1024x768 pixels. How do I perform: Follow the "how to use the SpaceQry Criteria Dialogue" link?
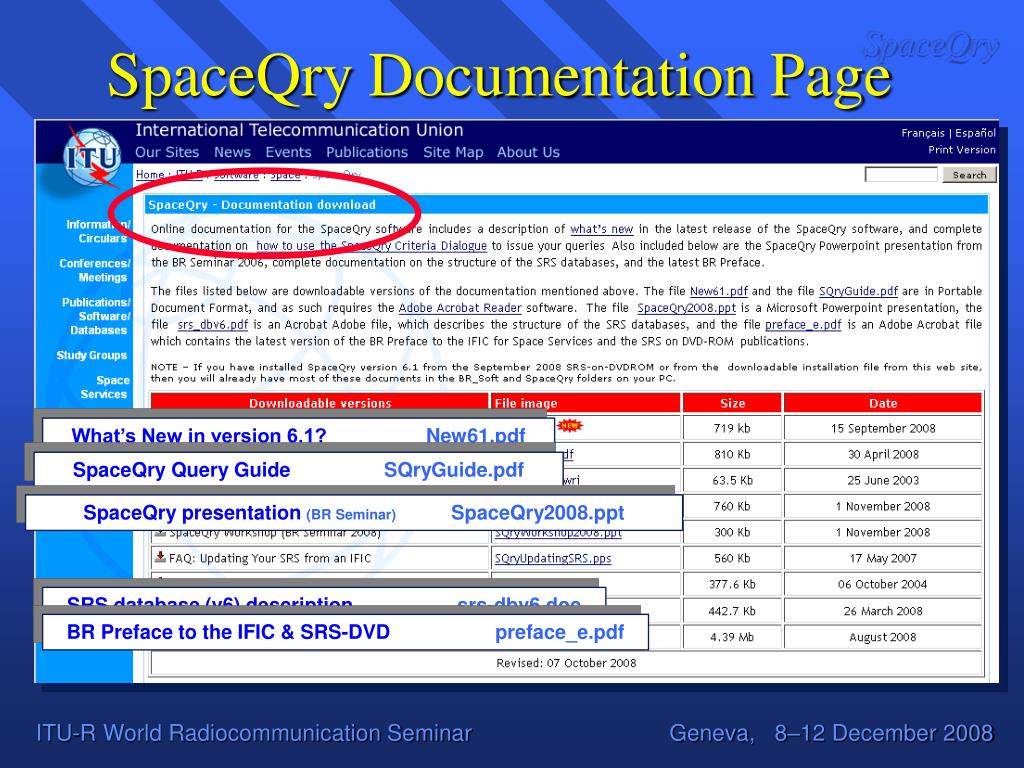point(371,246)
